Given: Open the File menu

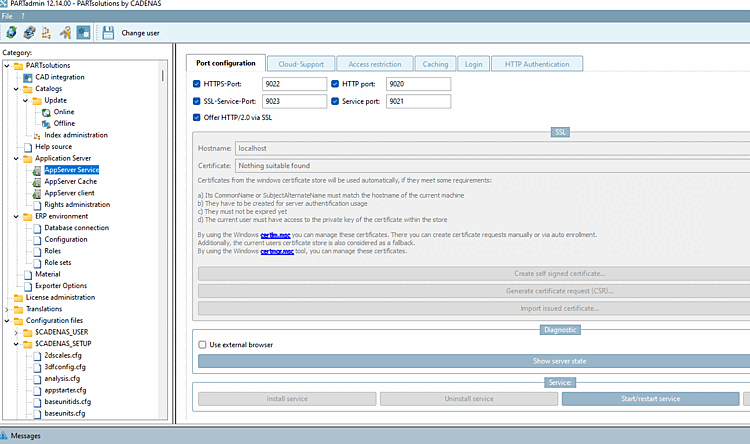Looking at the screenshot, I should pos(7,16).
